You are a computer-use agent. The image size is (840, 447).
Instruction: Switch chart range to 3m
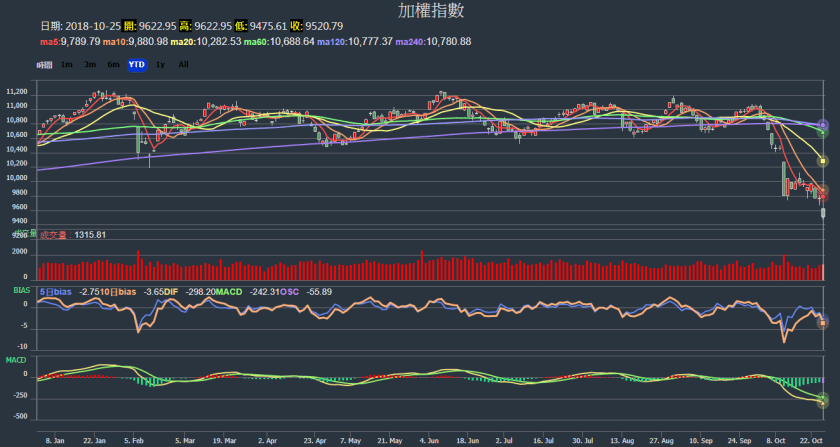point(90,64)
